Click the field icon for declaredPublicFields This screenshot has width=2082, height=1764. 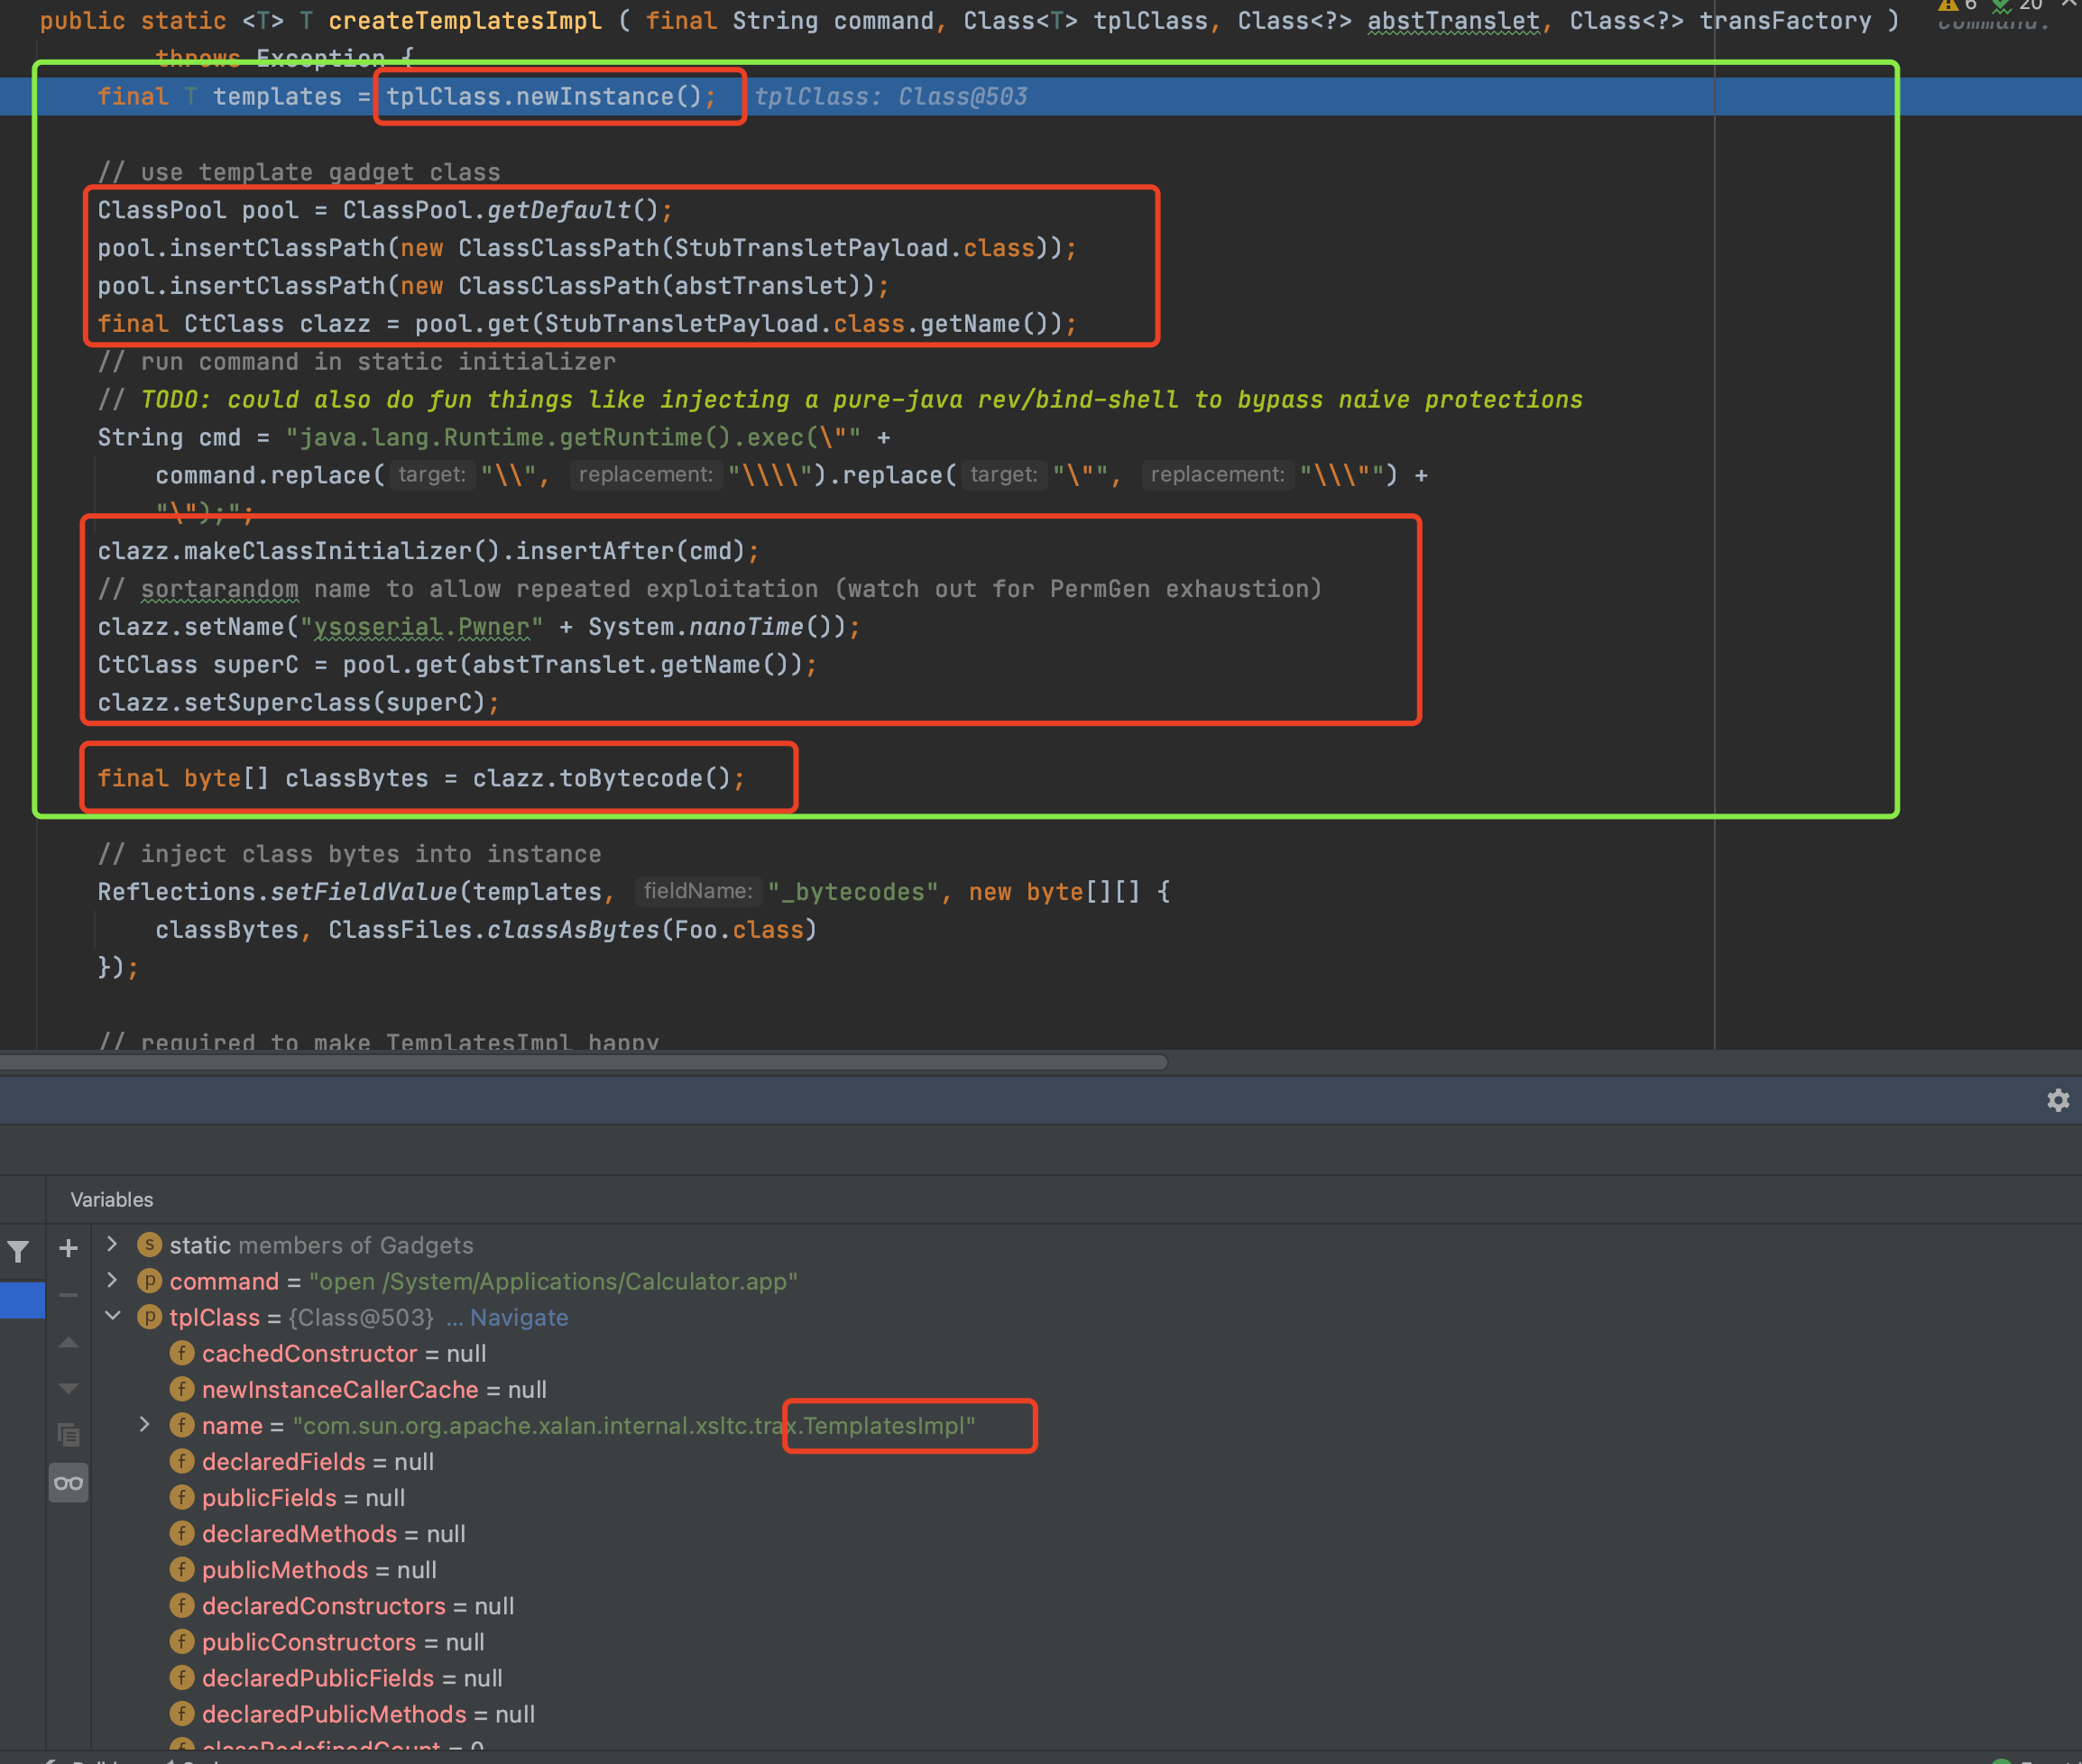point(182,1677)
